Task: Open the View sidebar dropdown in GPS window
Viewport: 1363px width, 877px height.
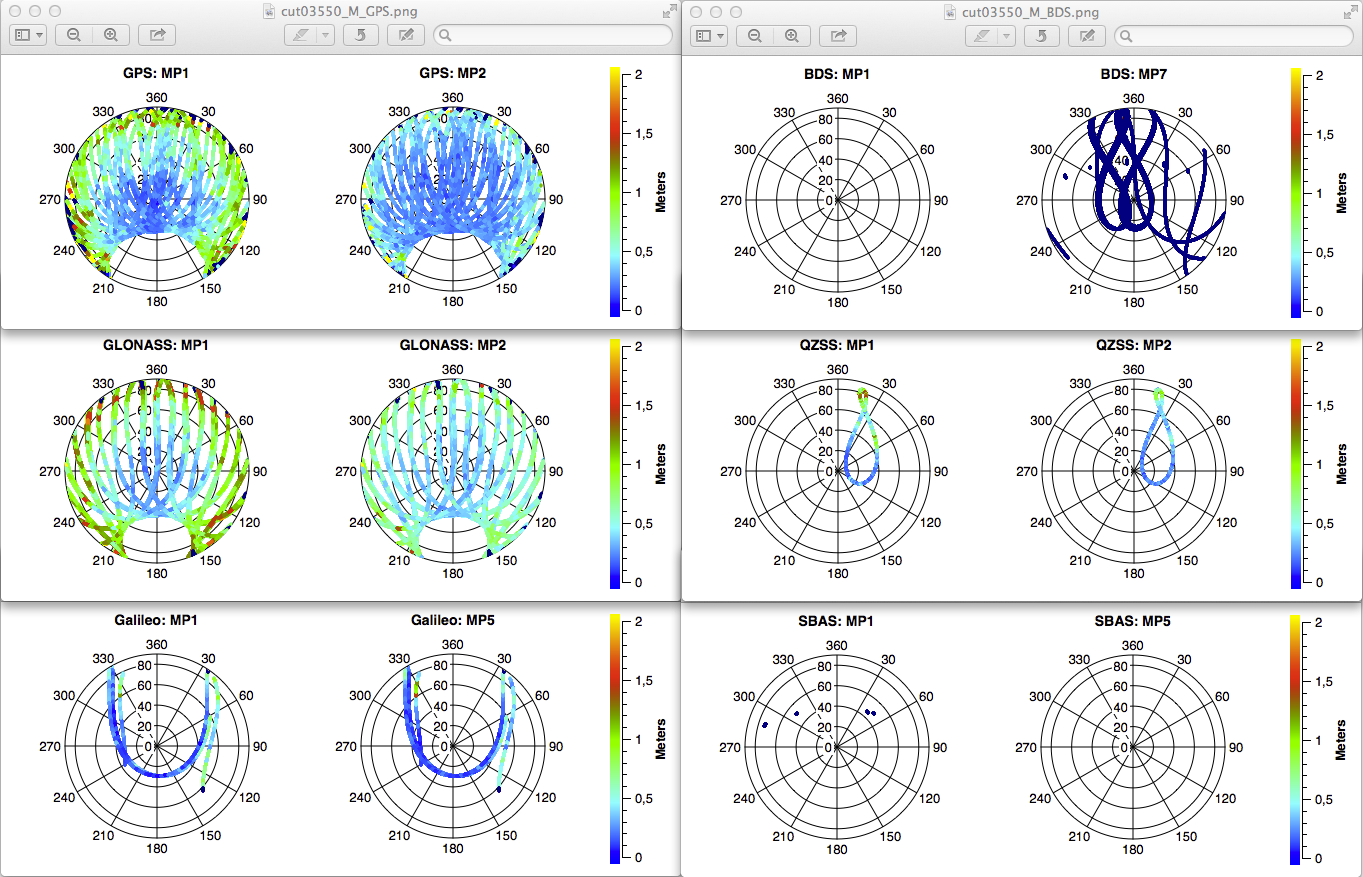Action: [x=28, y=35]
